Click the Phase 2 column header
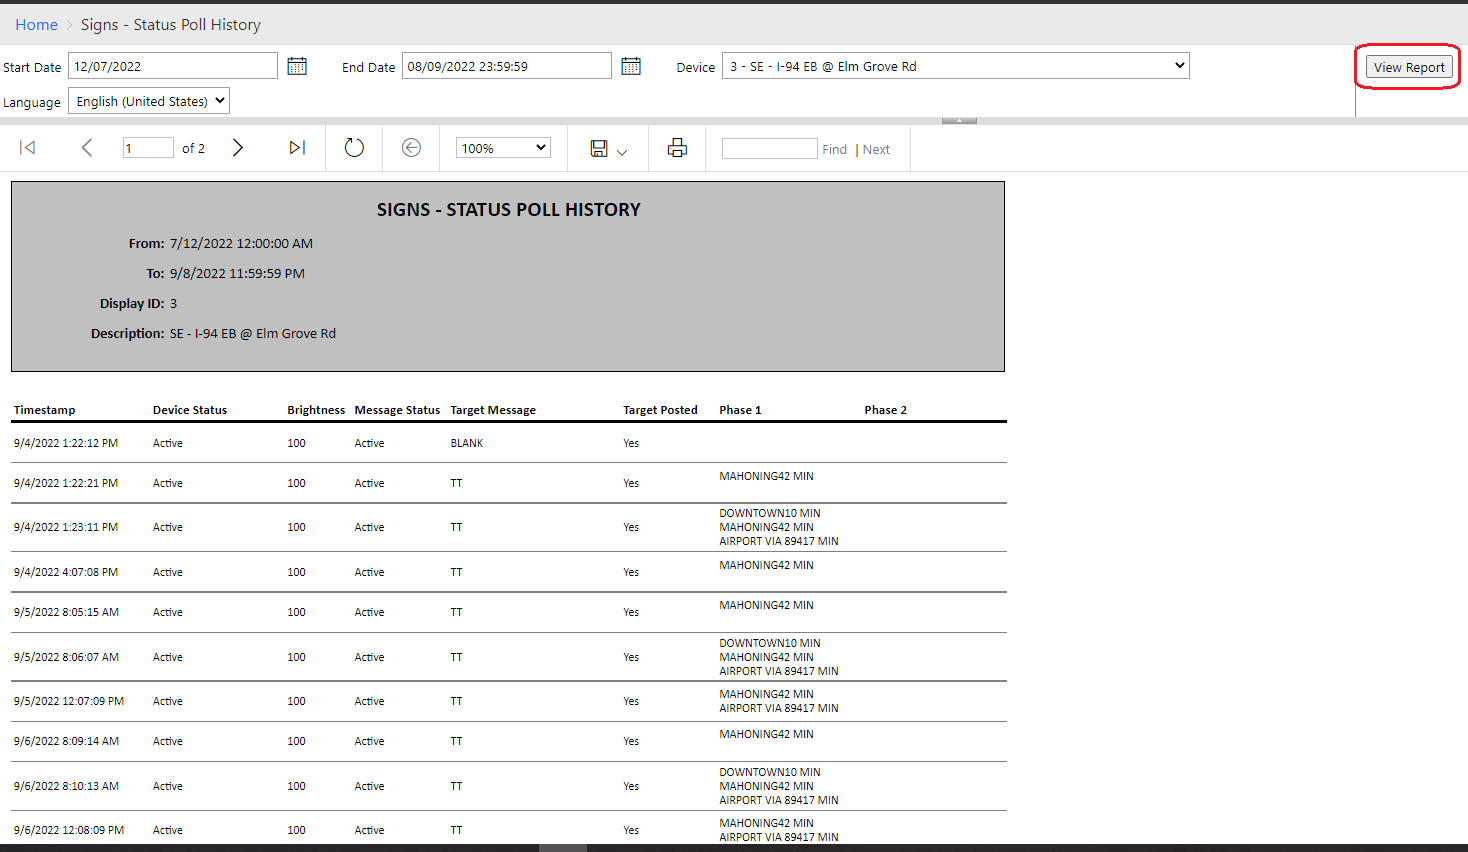The width and height of the screenshot is (1468, 852). [x=886, y=410]
